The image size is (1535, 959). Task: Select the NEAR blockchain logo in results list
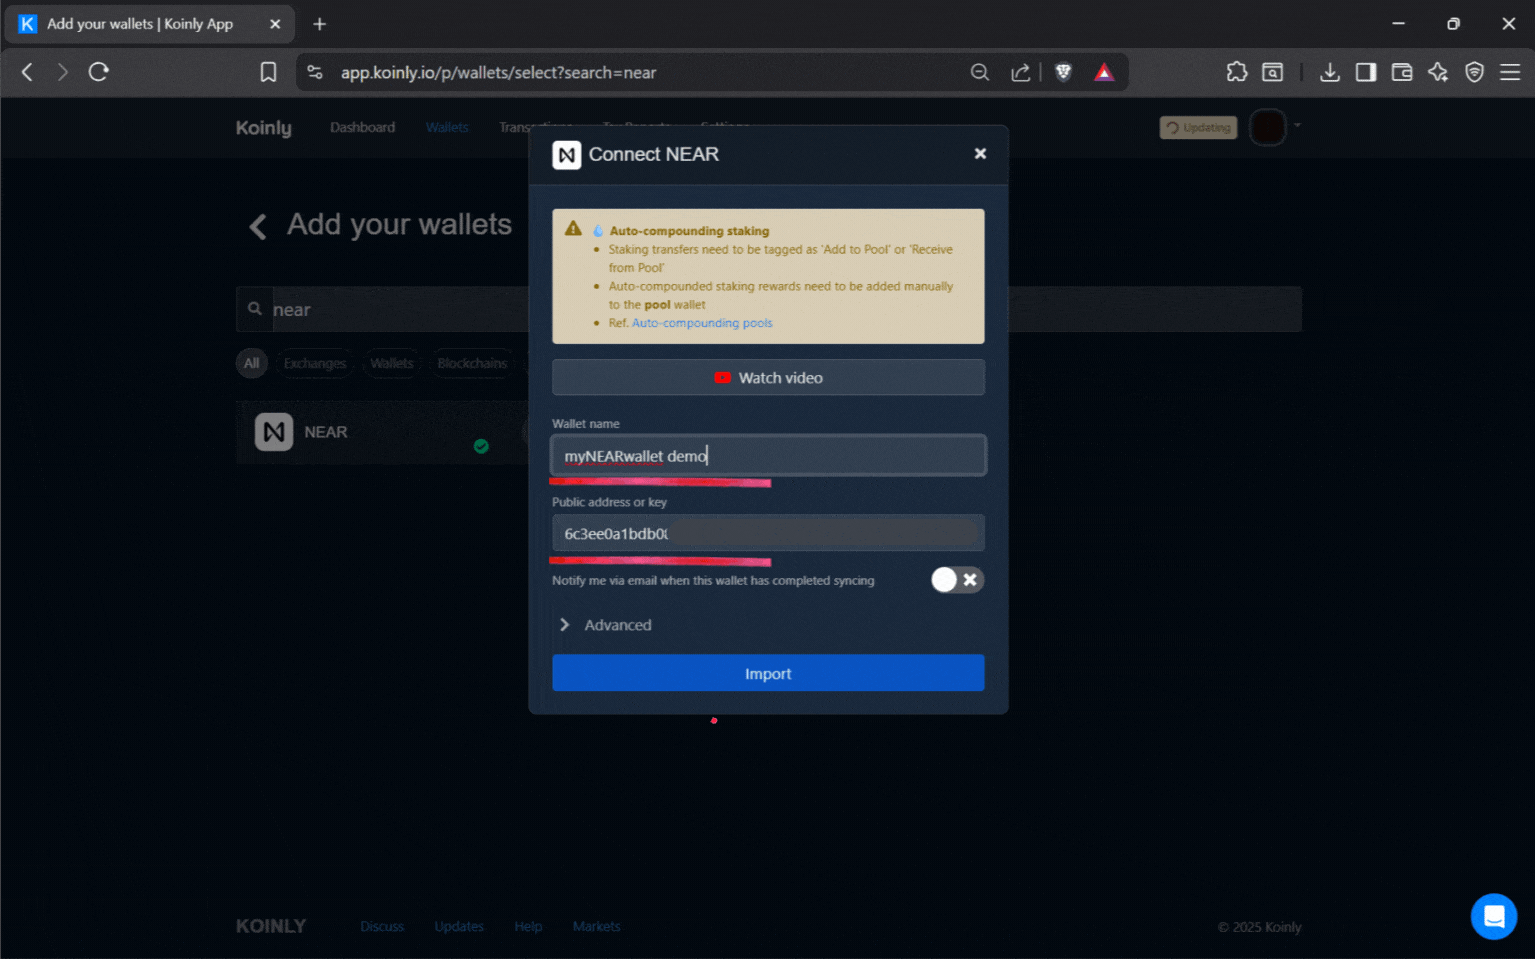[x=274, y=432]
